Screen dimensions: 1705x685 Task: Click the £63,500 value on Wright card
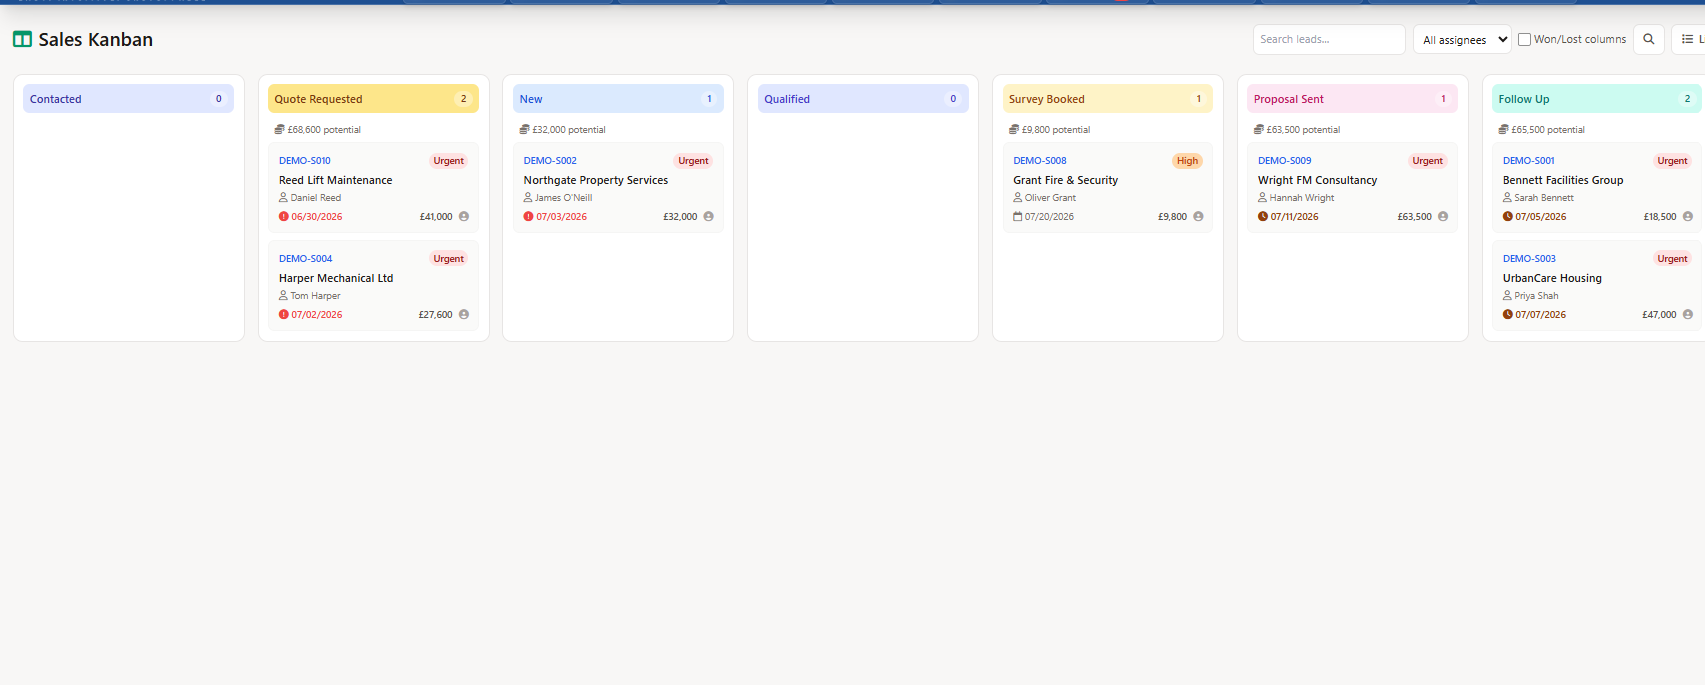pos(1415,216)
